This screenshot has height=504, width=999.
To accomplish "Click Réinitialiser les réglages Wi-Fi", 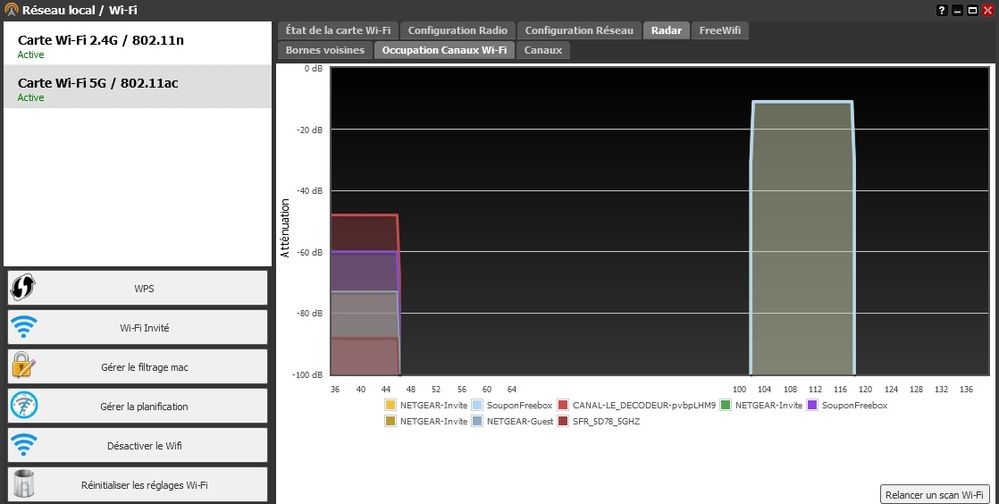I will point(138,485).
